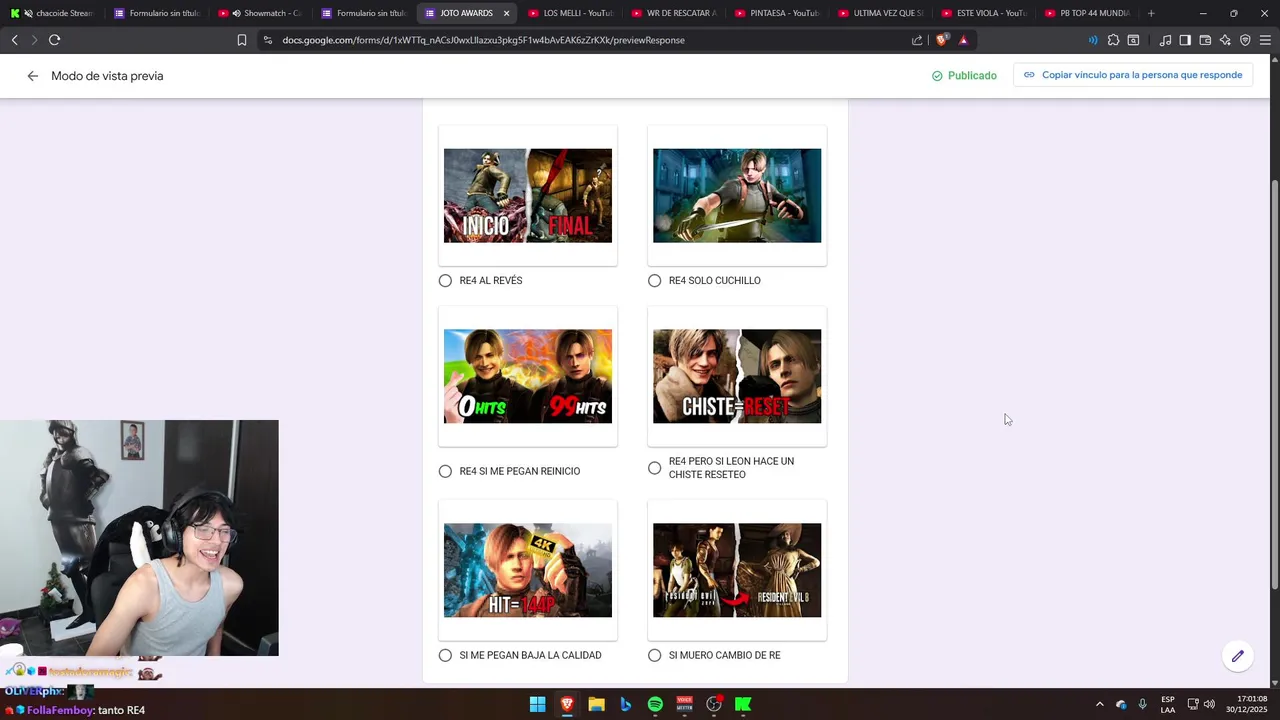Select the RE4 SOLO CUCHILLO option
This screenshot has width=1280, height=720.
coord(655,281)
